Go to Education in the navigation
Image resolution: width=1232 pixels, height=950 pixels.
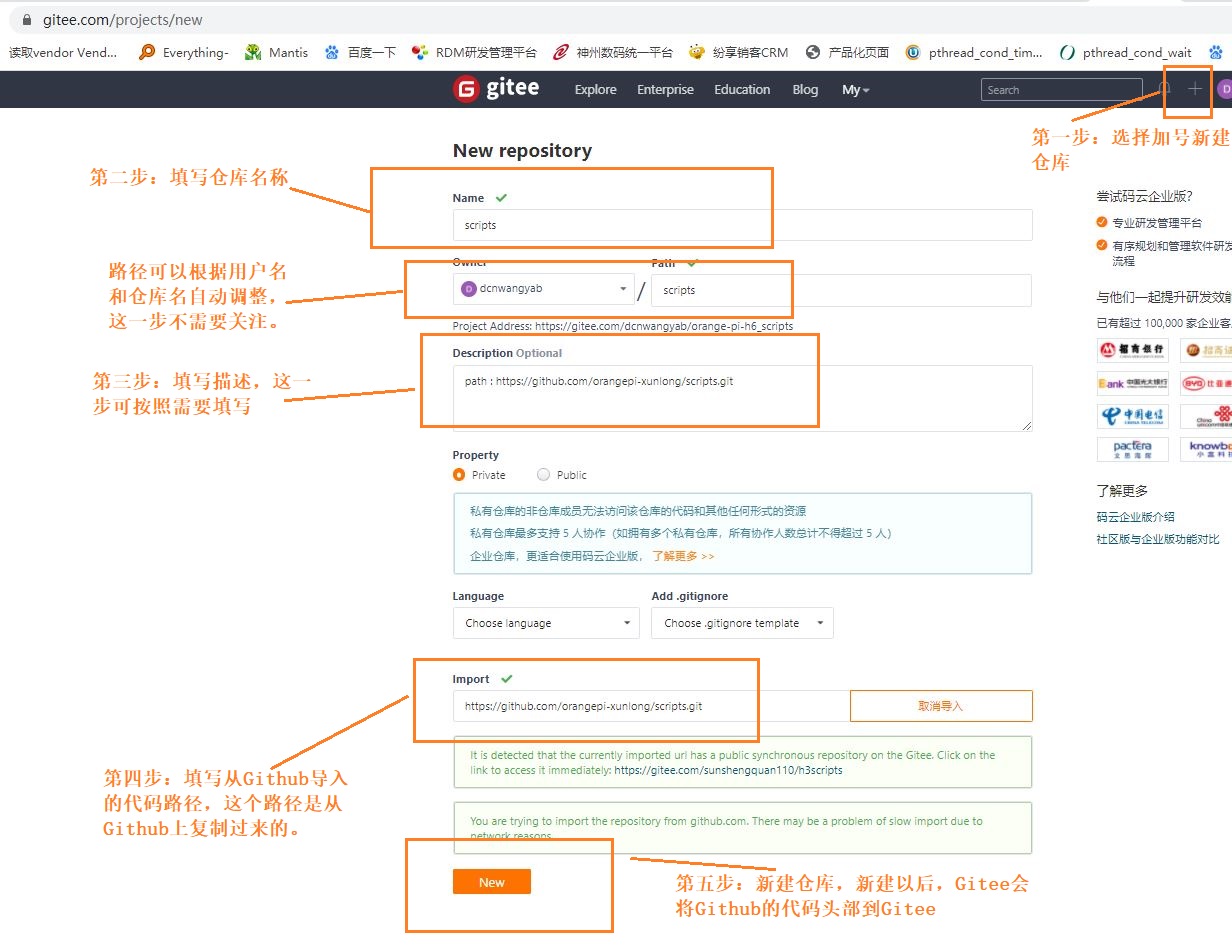(742, 90)
